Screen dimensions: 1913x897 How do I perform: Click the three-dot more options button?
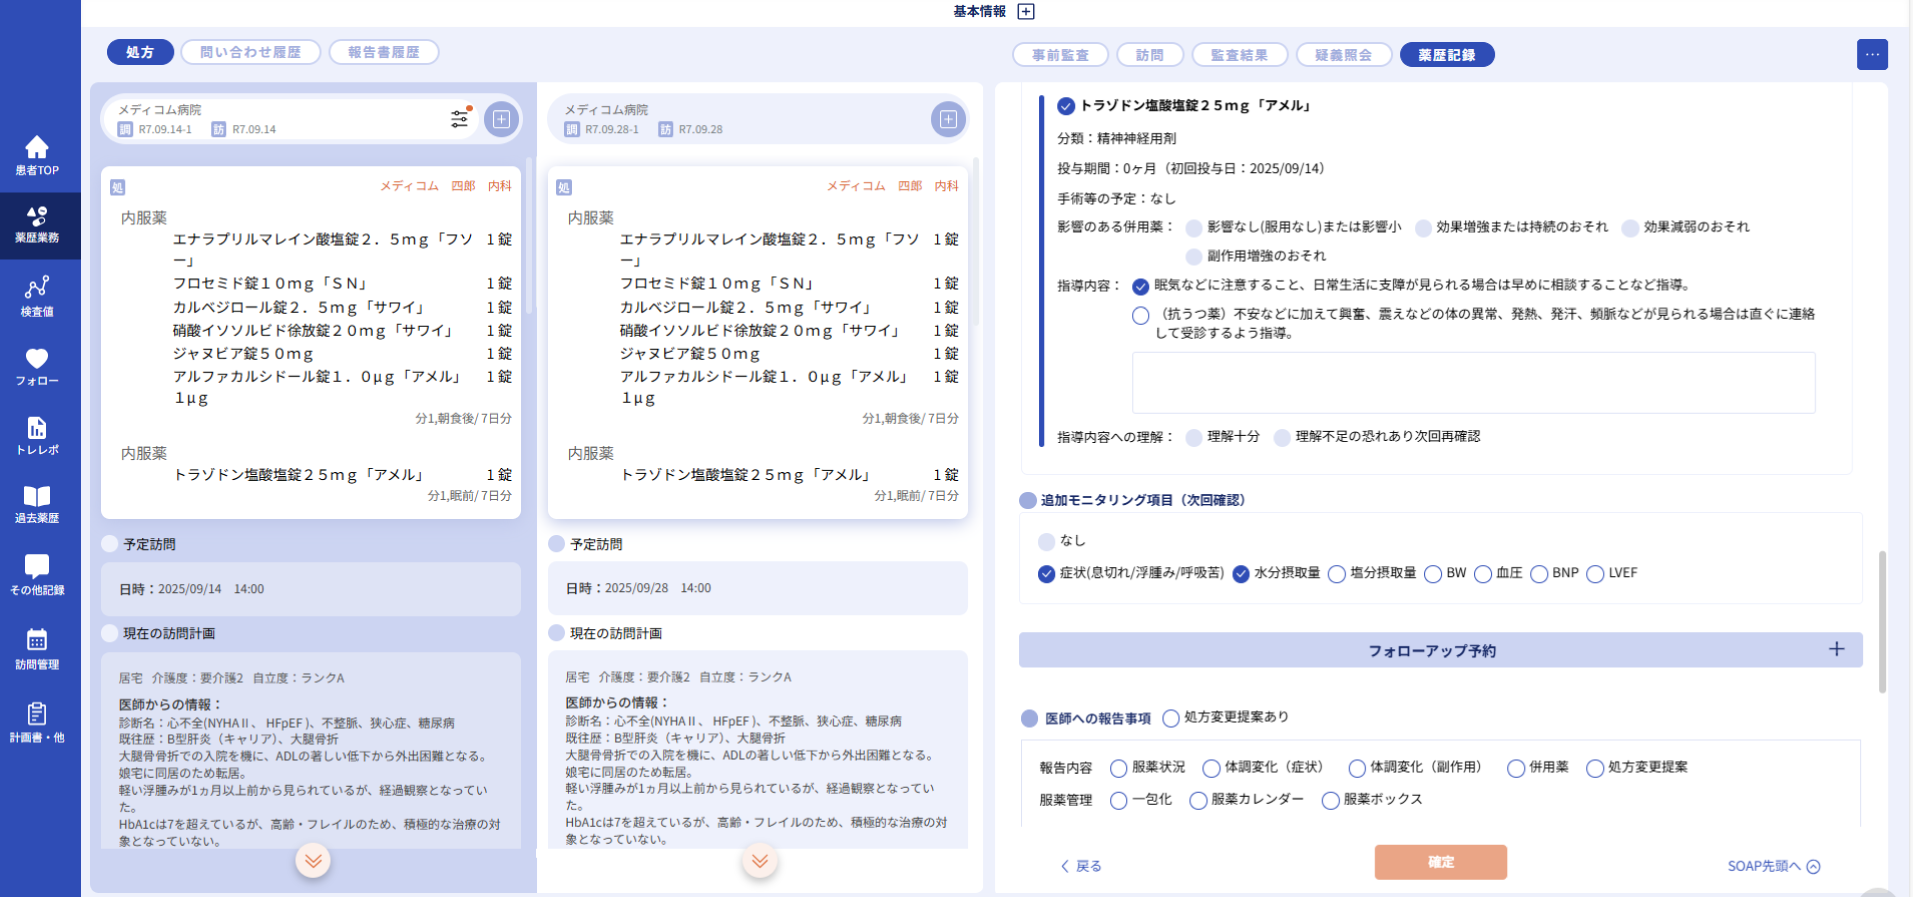tap(1871, 55)
